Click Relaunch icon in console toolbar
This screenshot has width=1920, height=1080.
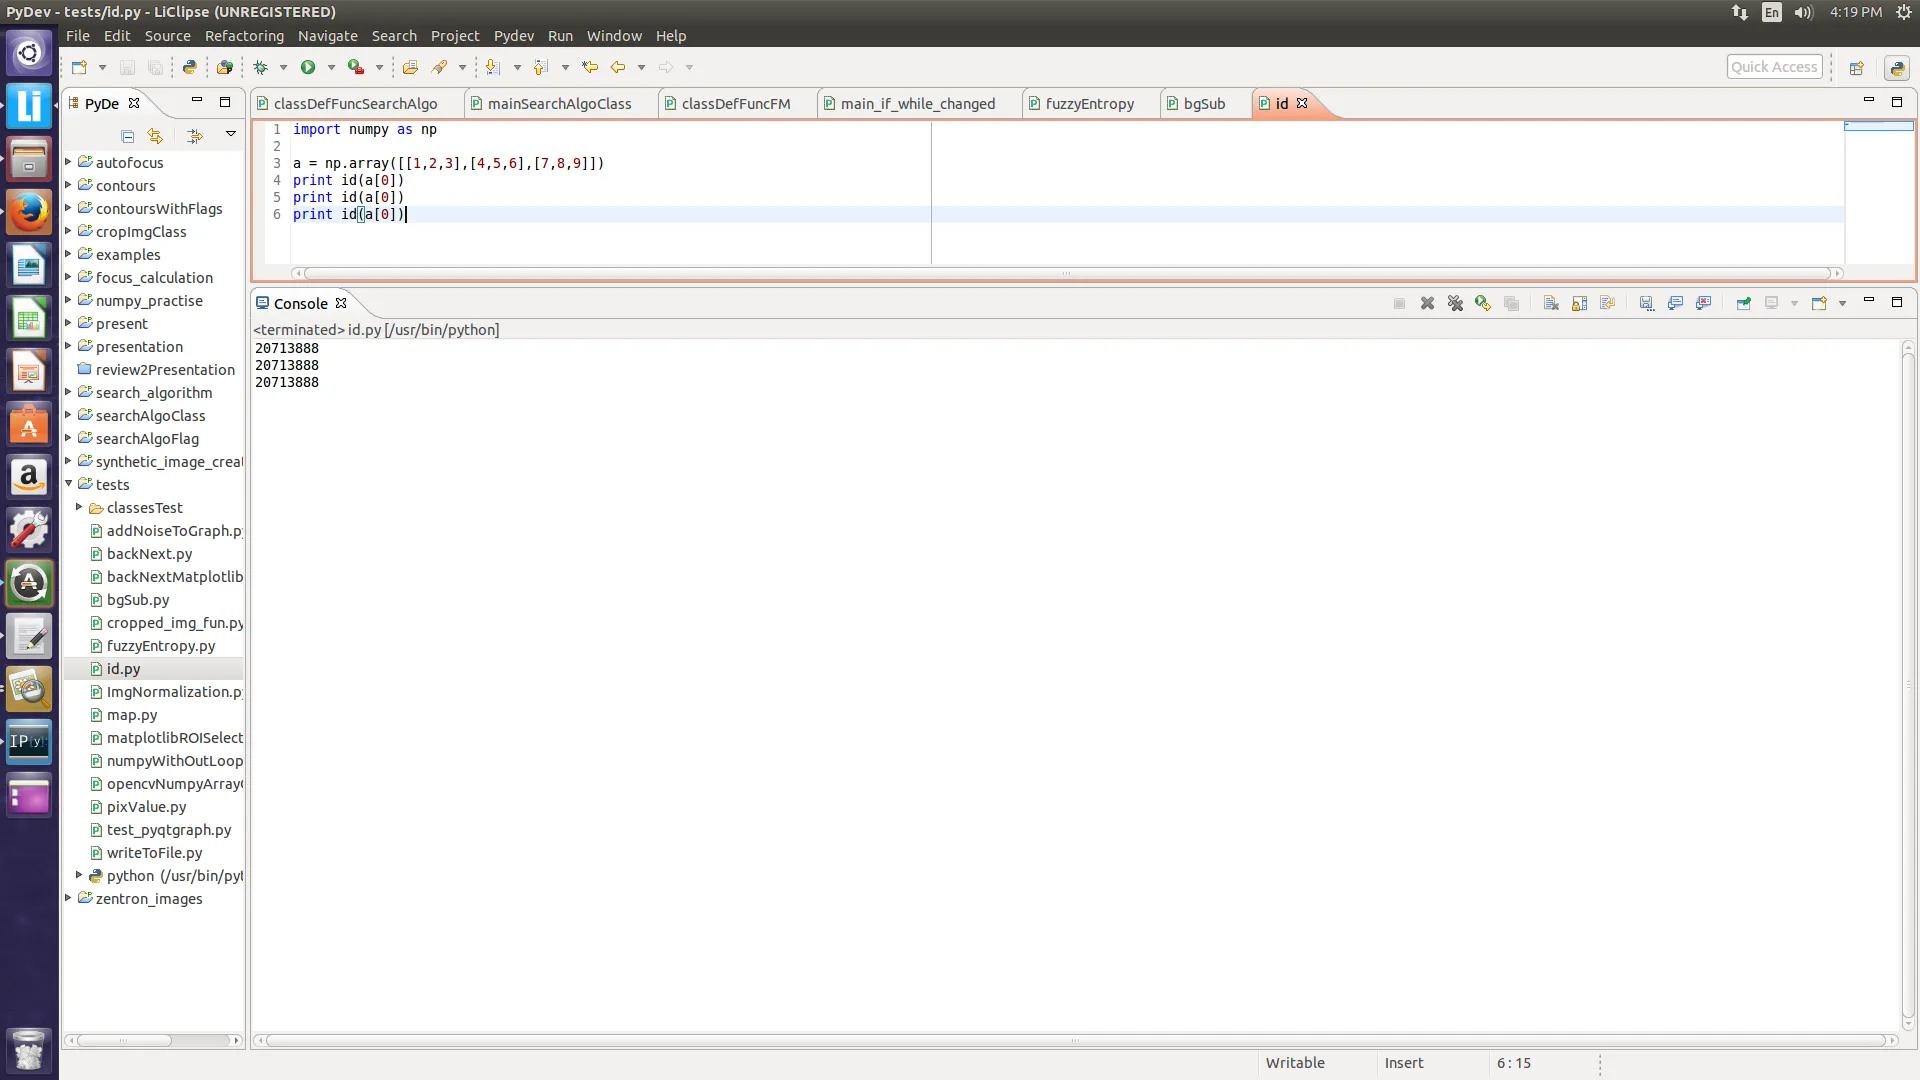coord(1483,303)
